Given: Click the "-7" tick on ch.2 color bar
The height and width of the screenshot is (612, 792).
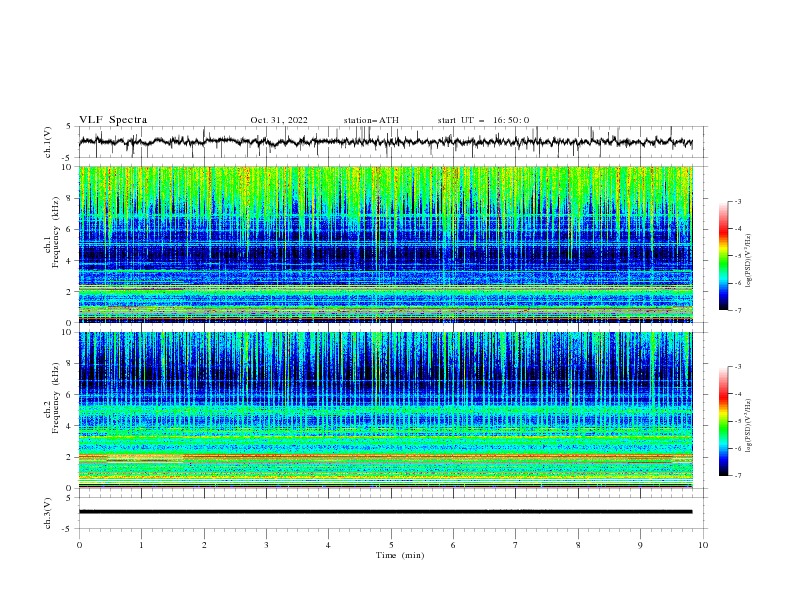Looking at the screenshot, I should click(737, 476).
